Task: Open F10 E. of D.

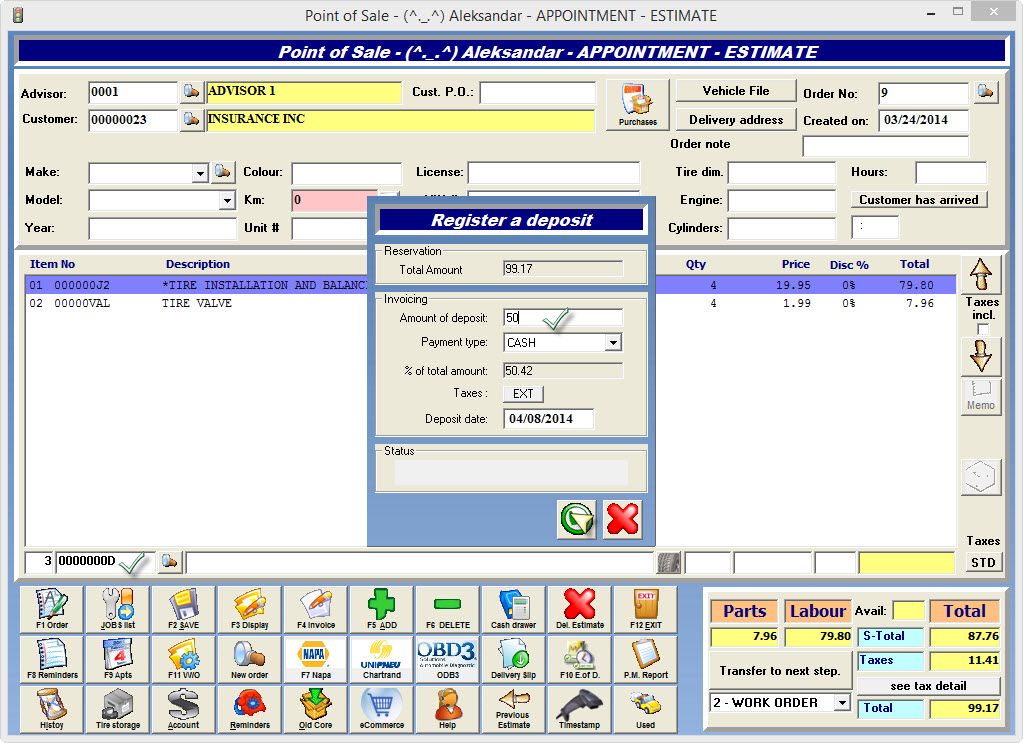Action: [x=579, y=659]
